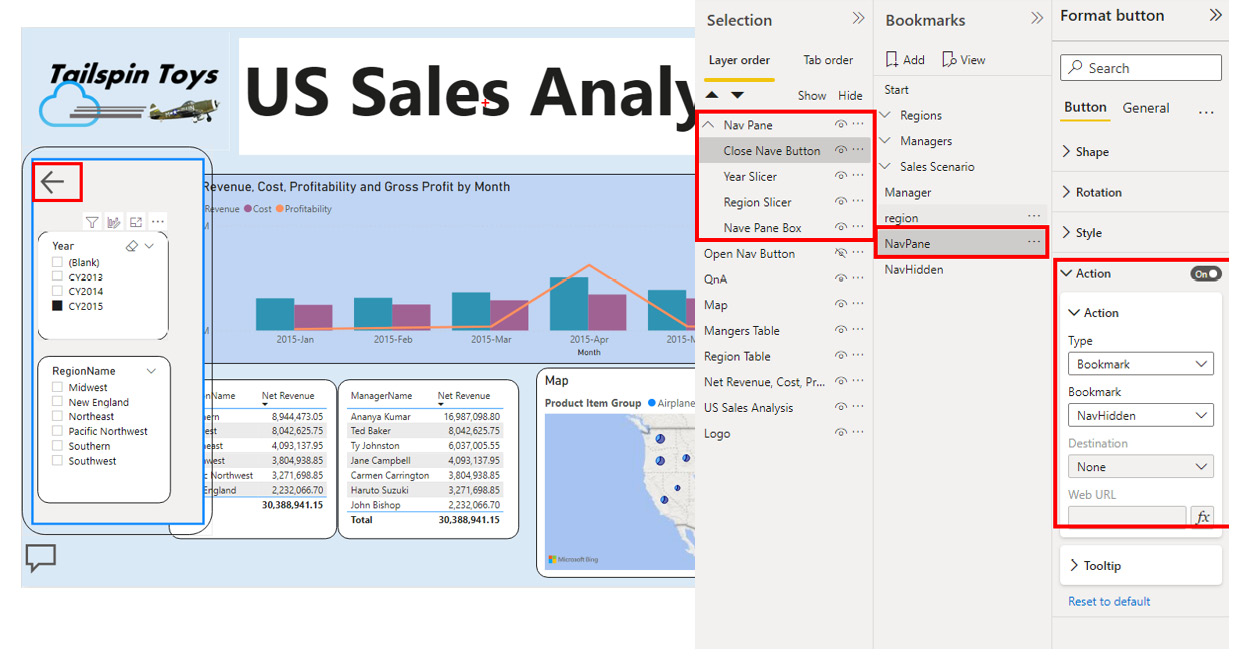Hide the Map layer using eye icon

[x=841, y=305]
